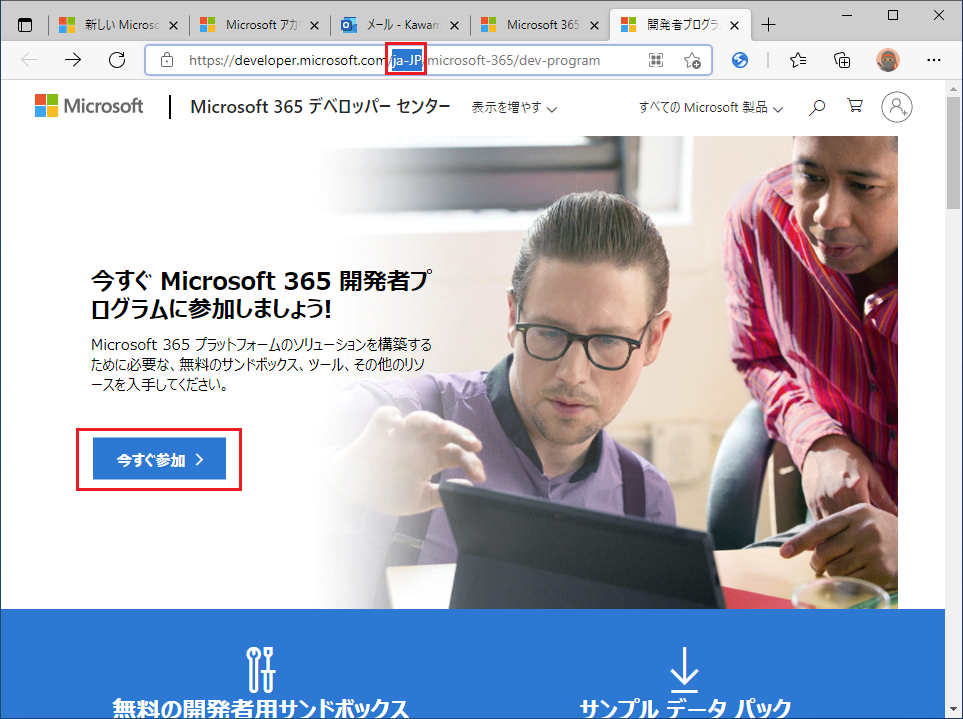963x719 pixels.
Task: Close the Microsoft アカウント tab
Action: point(314,26)
